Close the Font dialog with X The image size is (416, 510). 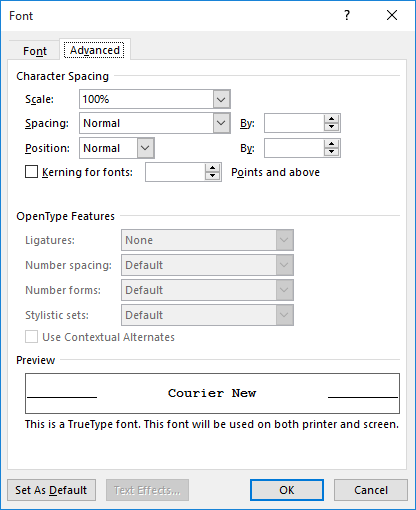392,15
